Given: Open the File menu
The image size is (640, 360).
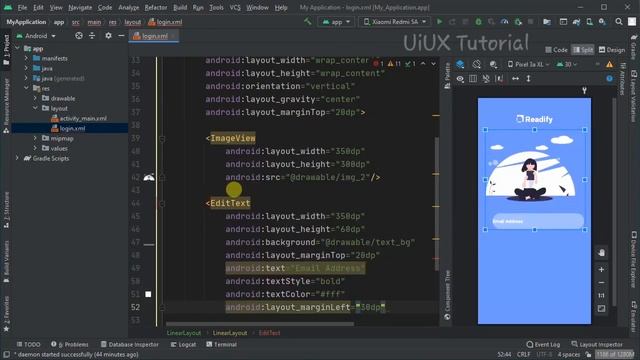Looking at the screenshot, I should click(22, 7).
